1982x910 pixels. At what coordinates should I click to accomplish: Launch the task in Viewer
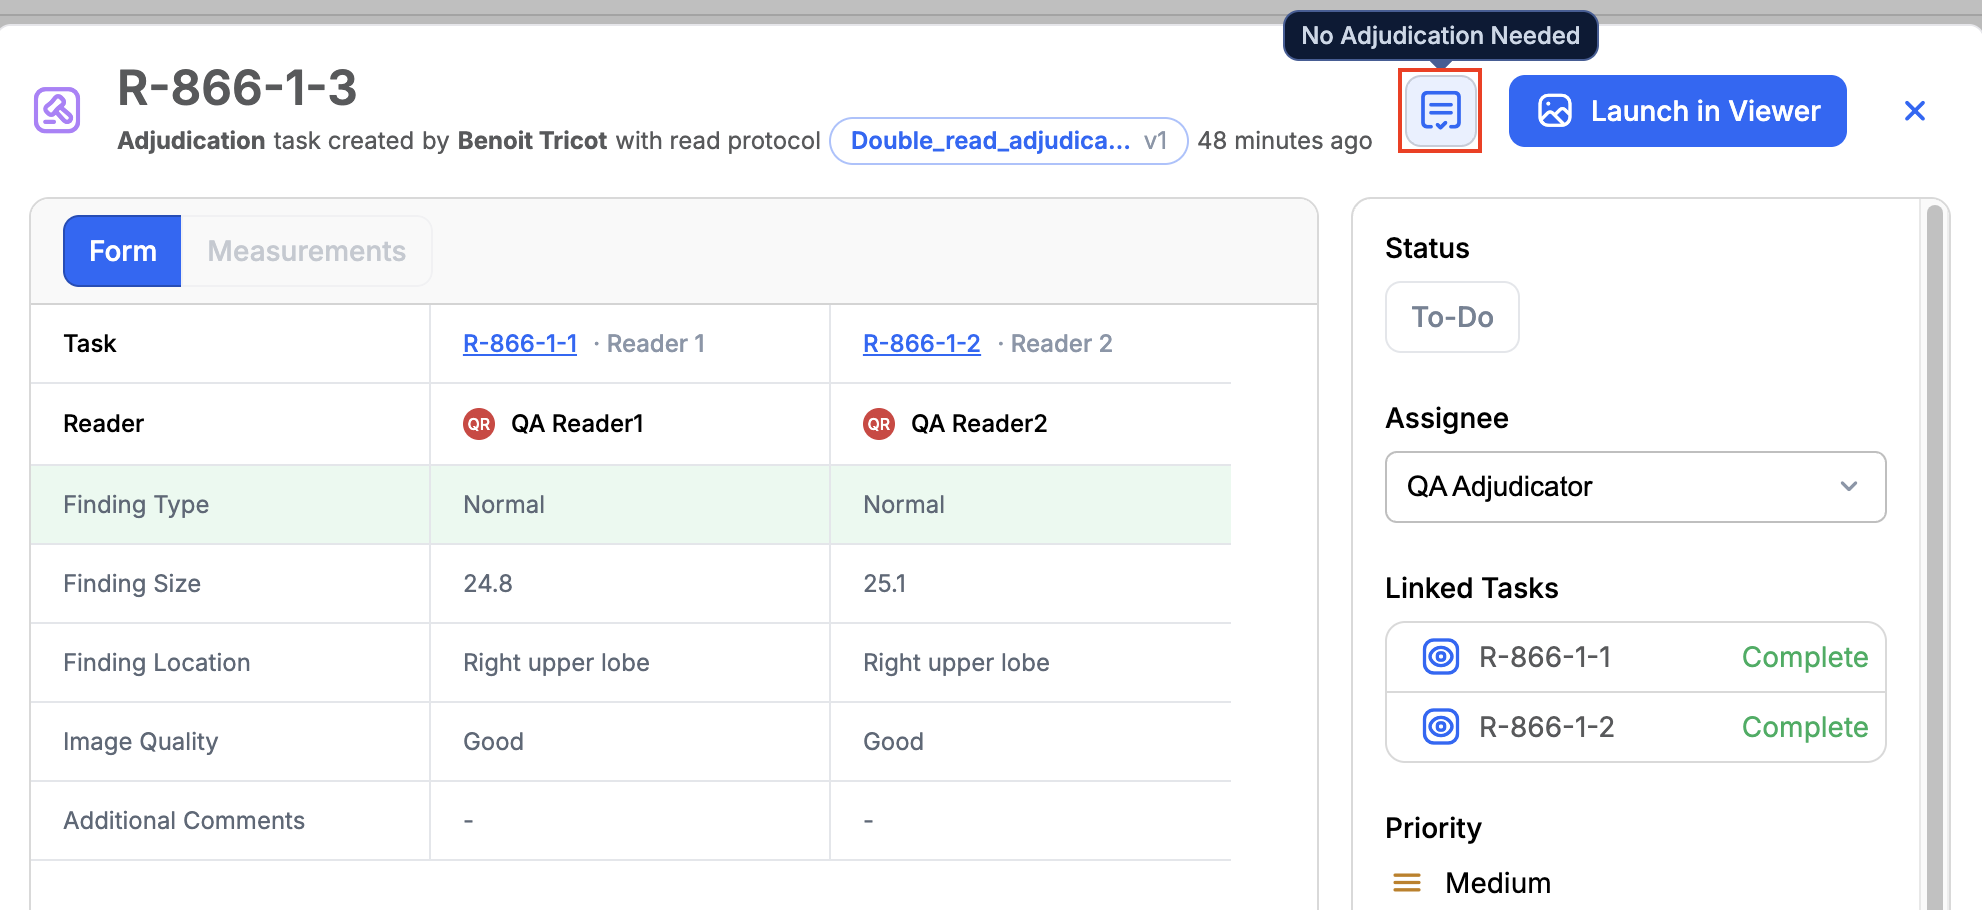pyautogui.click(x=1677, y=111)
